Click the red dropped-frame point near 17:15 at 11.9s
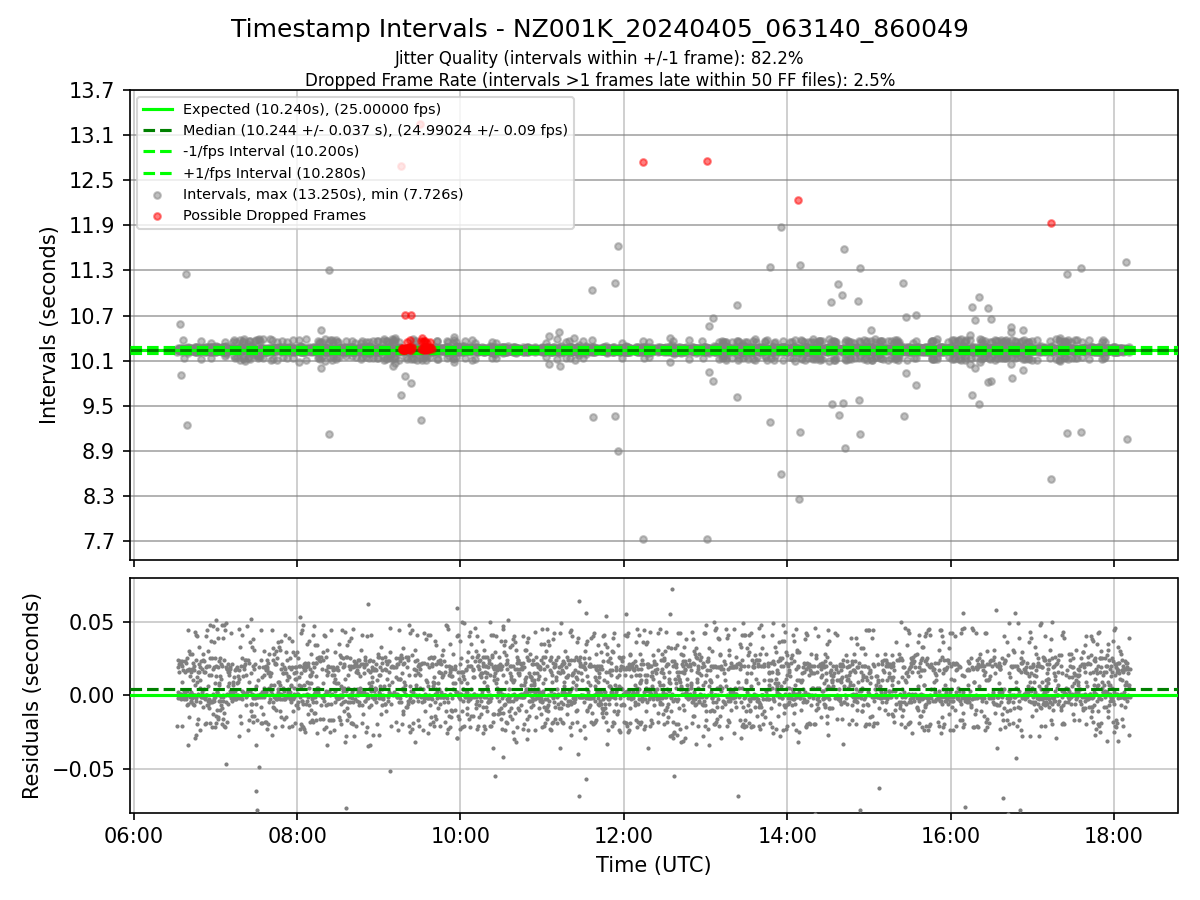 [x=1051, y=223]
